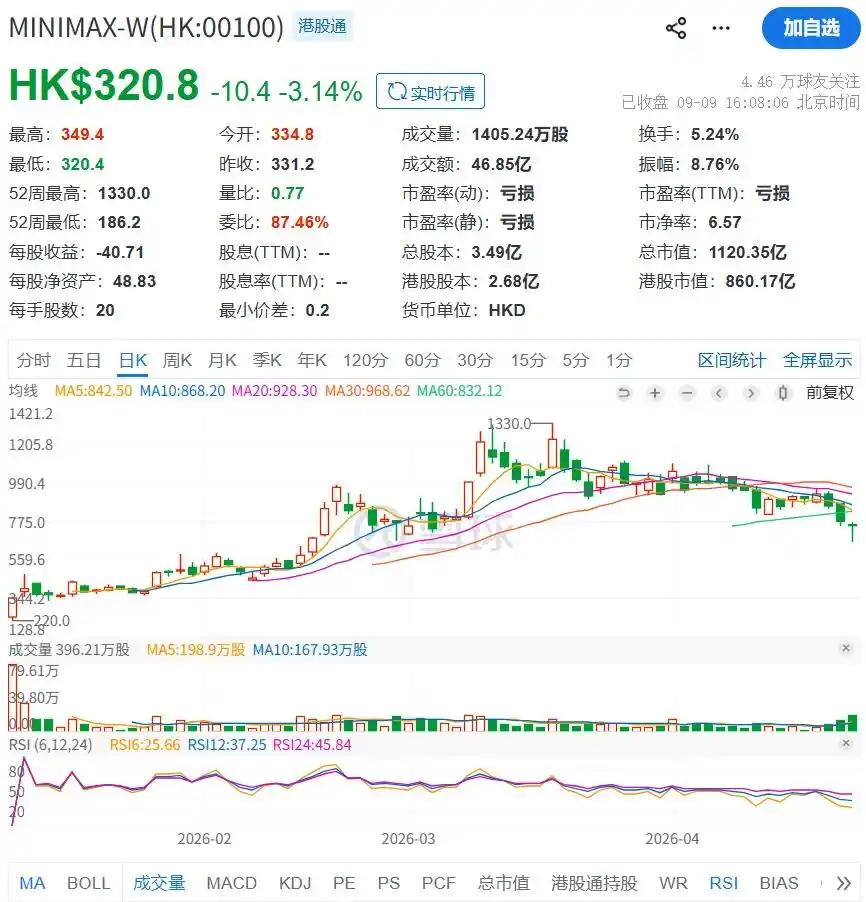Select the 月K chart tab

pyautogui.click(x=222, y=360)
